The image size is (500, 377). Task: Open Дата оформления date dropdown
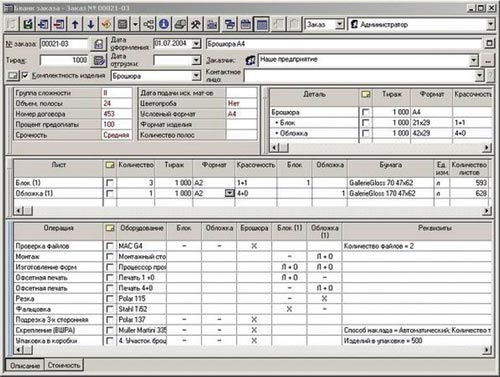(197, 44)
